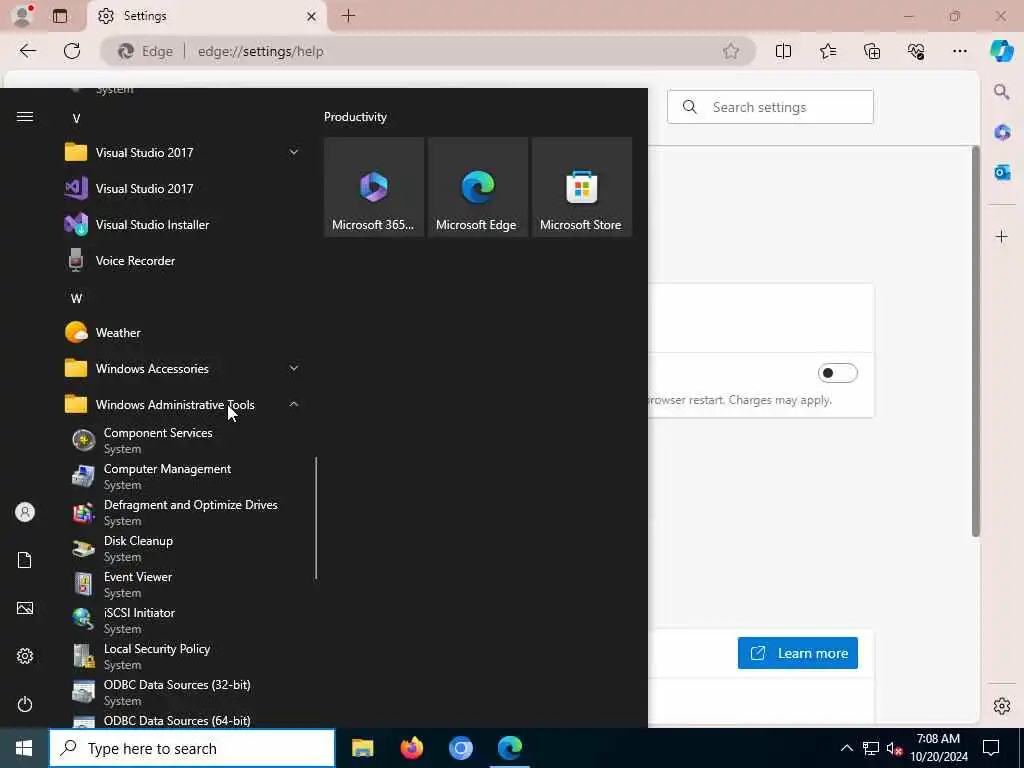Click the W letter group header
Viewport: 1024px width, 768px height.
[76, 298]
